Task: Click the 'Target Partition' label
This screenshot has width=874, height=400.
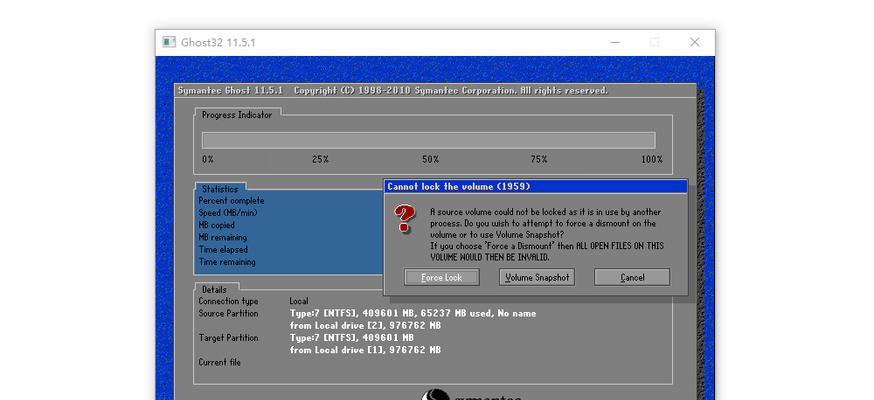Action: (228, 338)
